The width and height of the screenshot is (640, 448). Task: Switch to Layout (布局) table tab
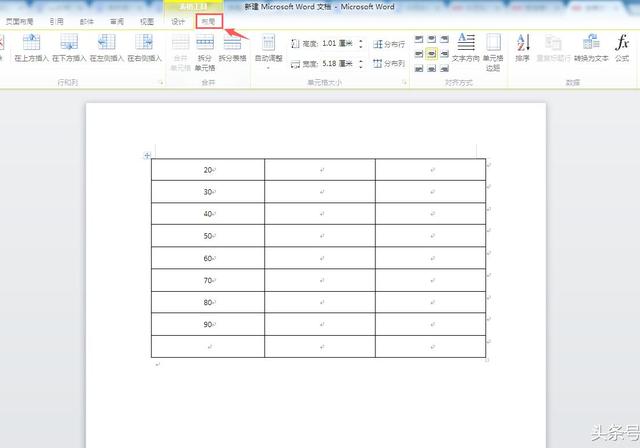(x=208, y=21)
